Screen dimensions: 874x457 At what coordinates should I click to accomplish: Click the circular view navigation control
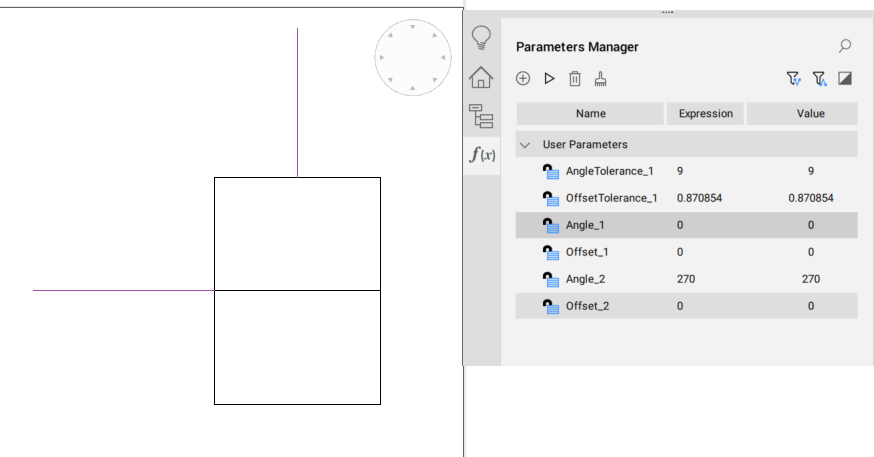[x=412, y=58]
